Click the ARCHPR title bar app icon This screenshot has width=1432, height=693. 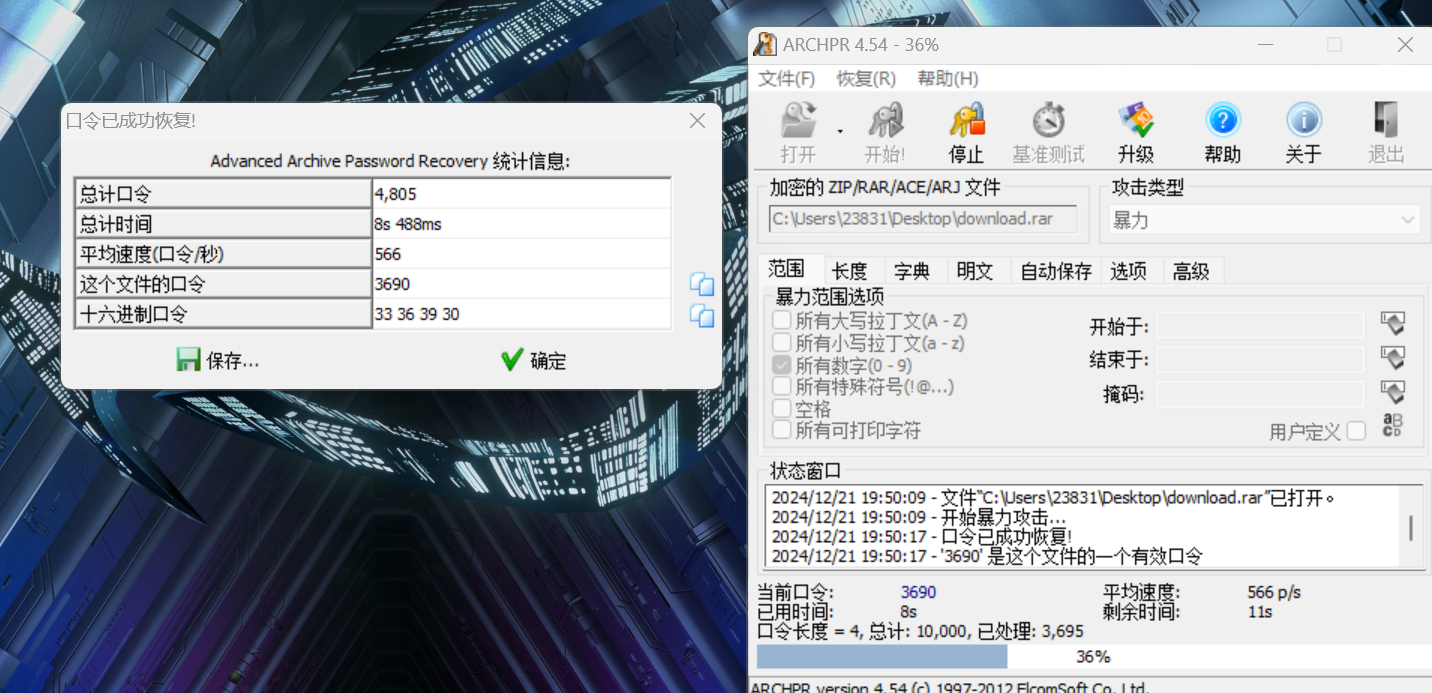pos(766,44)
